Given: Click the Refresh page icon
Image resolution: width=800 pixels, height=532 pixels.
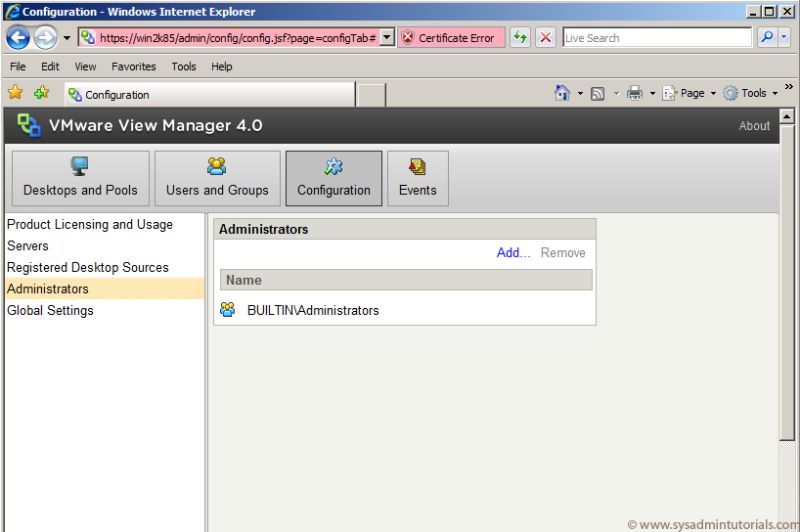Looking at the screenshot, I should point(520,37).
